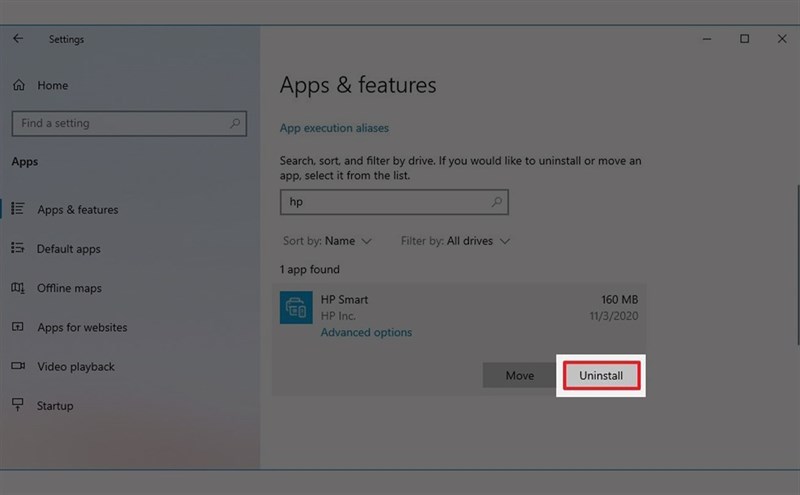
Task: Click the Offline maps map icon
Action: (x=18, y=288)
